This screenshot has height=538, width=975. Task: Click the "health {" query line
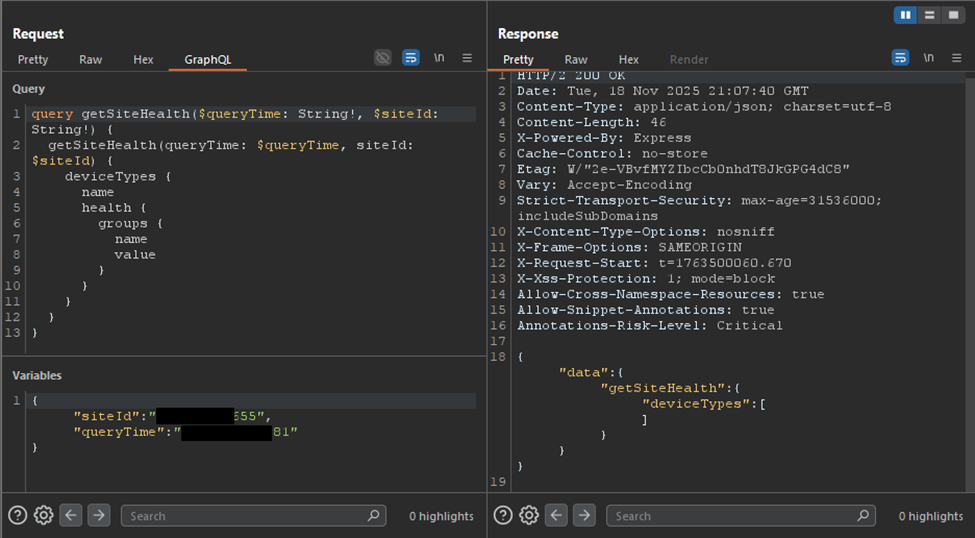(x=114, y=208)
